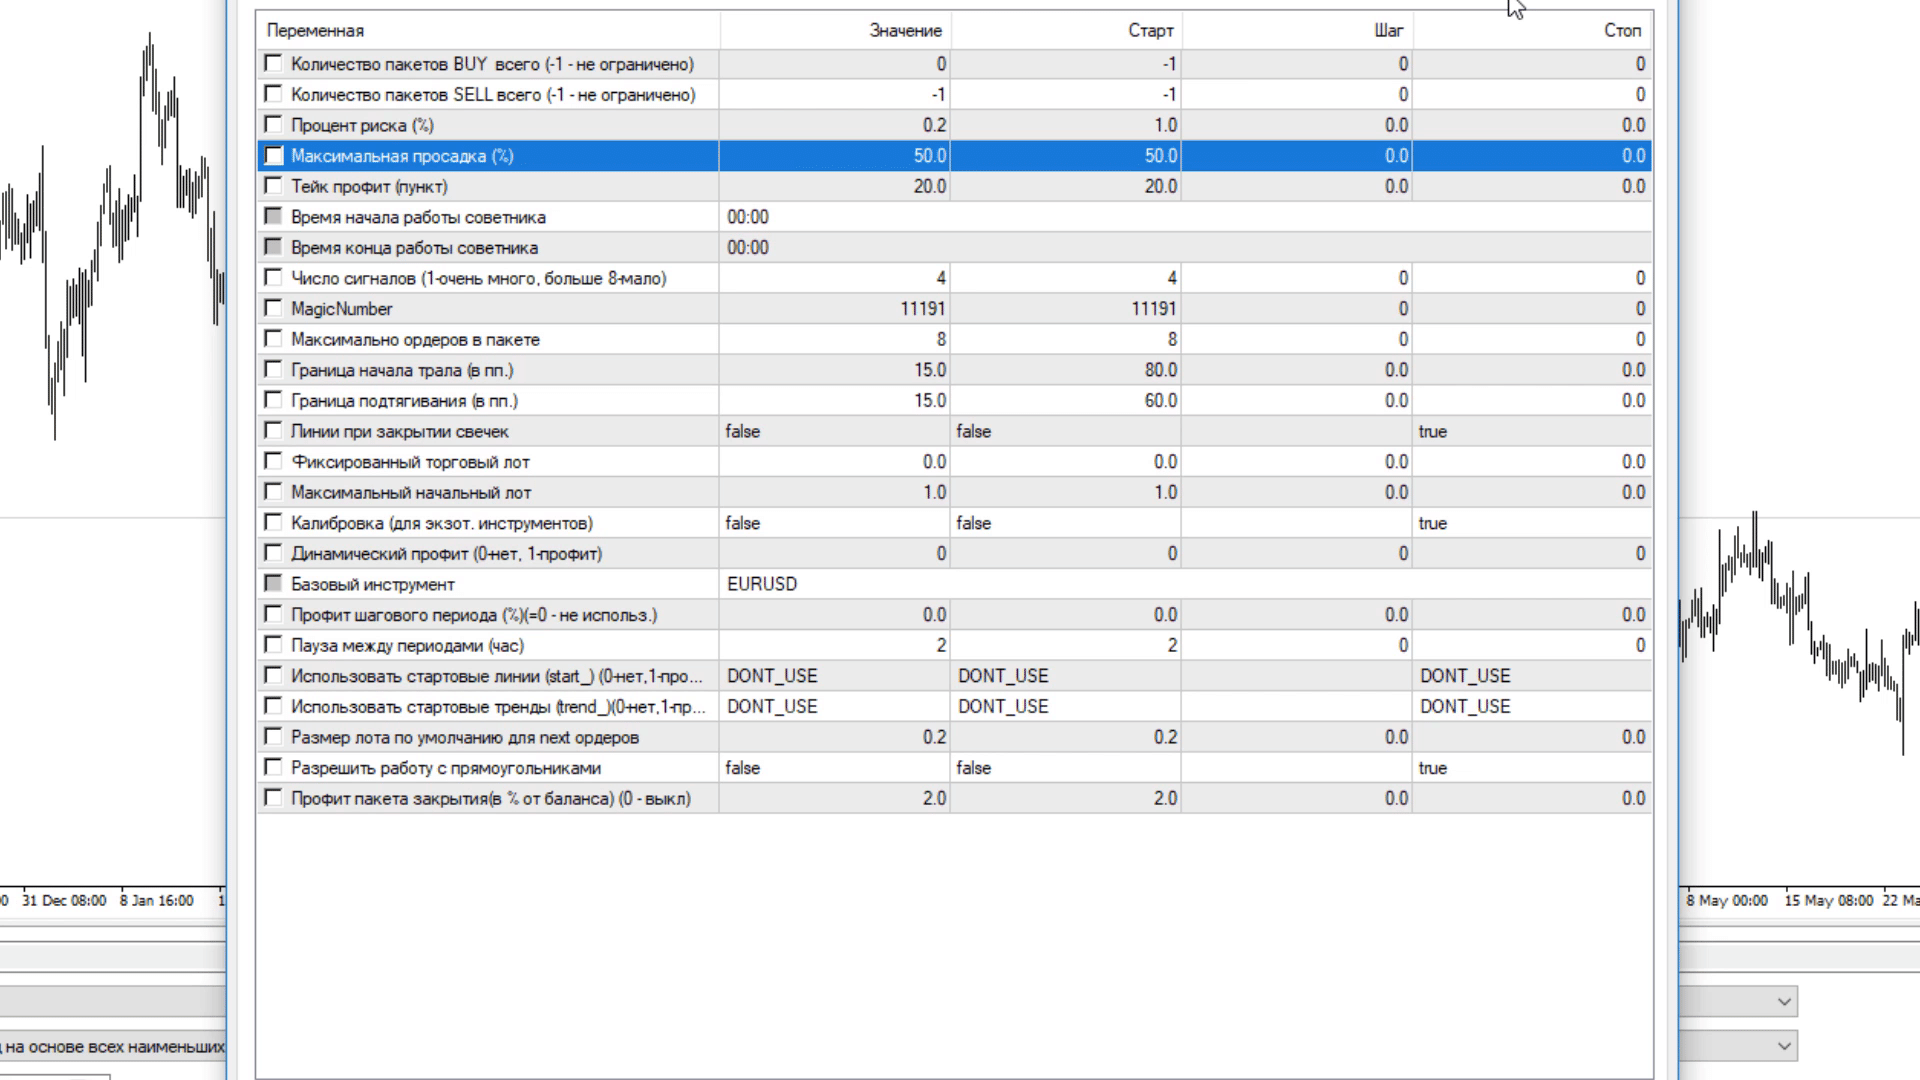The height and width of the screenshot is (1080, 1920).
Task: Click the Стоп column header
Action: [1532, 30]
